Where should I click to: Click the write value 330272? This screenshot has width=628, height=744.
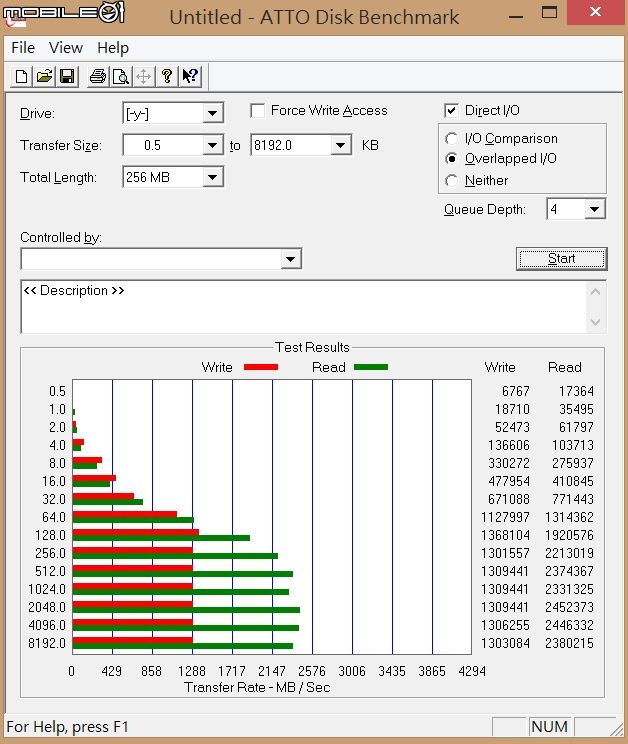(508, 463)
